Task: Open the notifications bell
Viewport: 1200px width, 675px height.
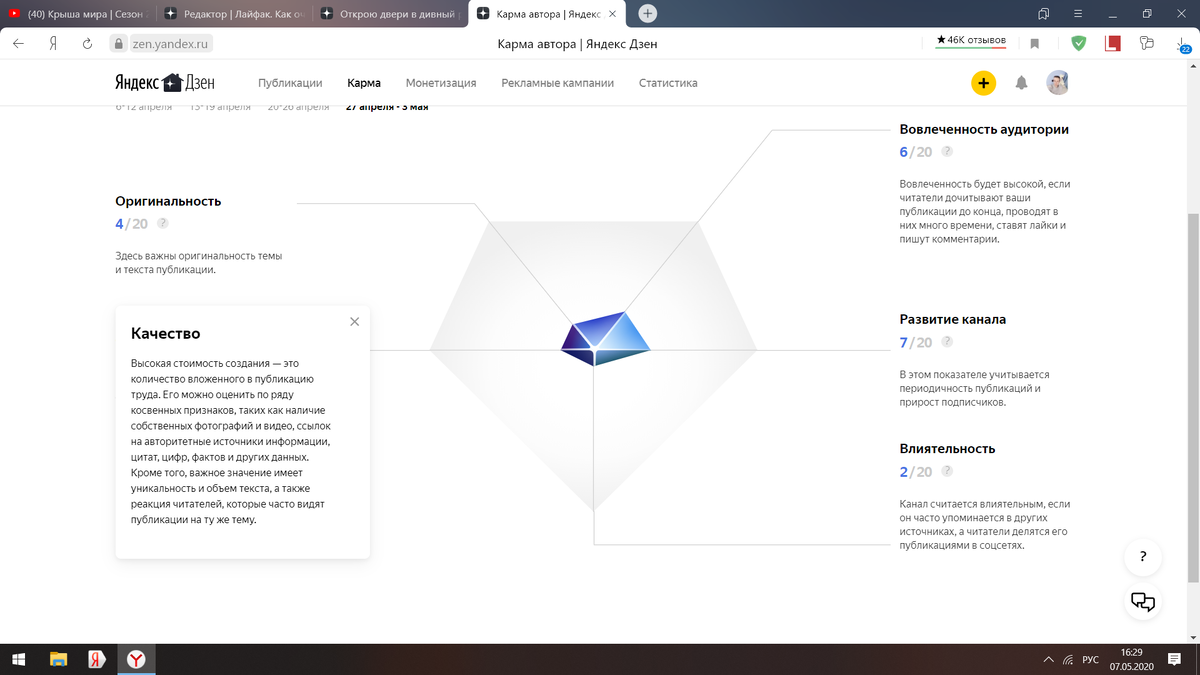Action: click(x=1021, y=83)
